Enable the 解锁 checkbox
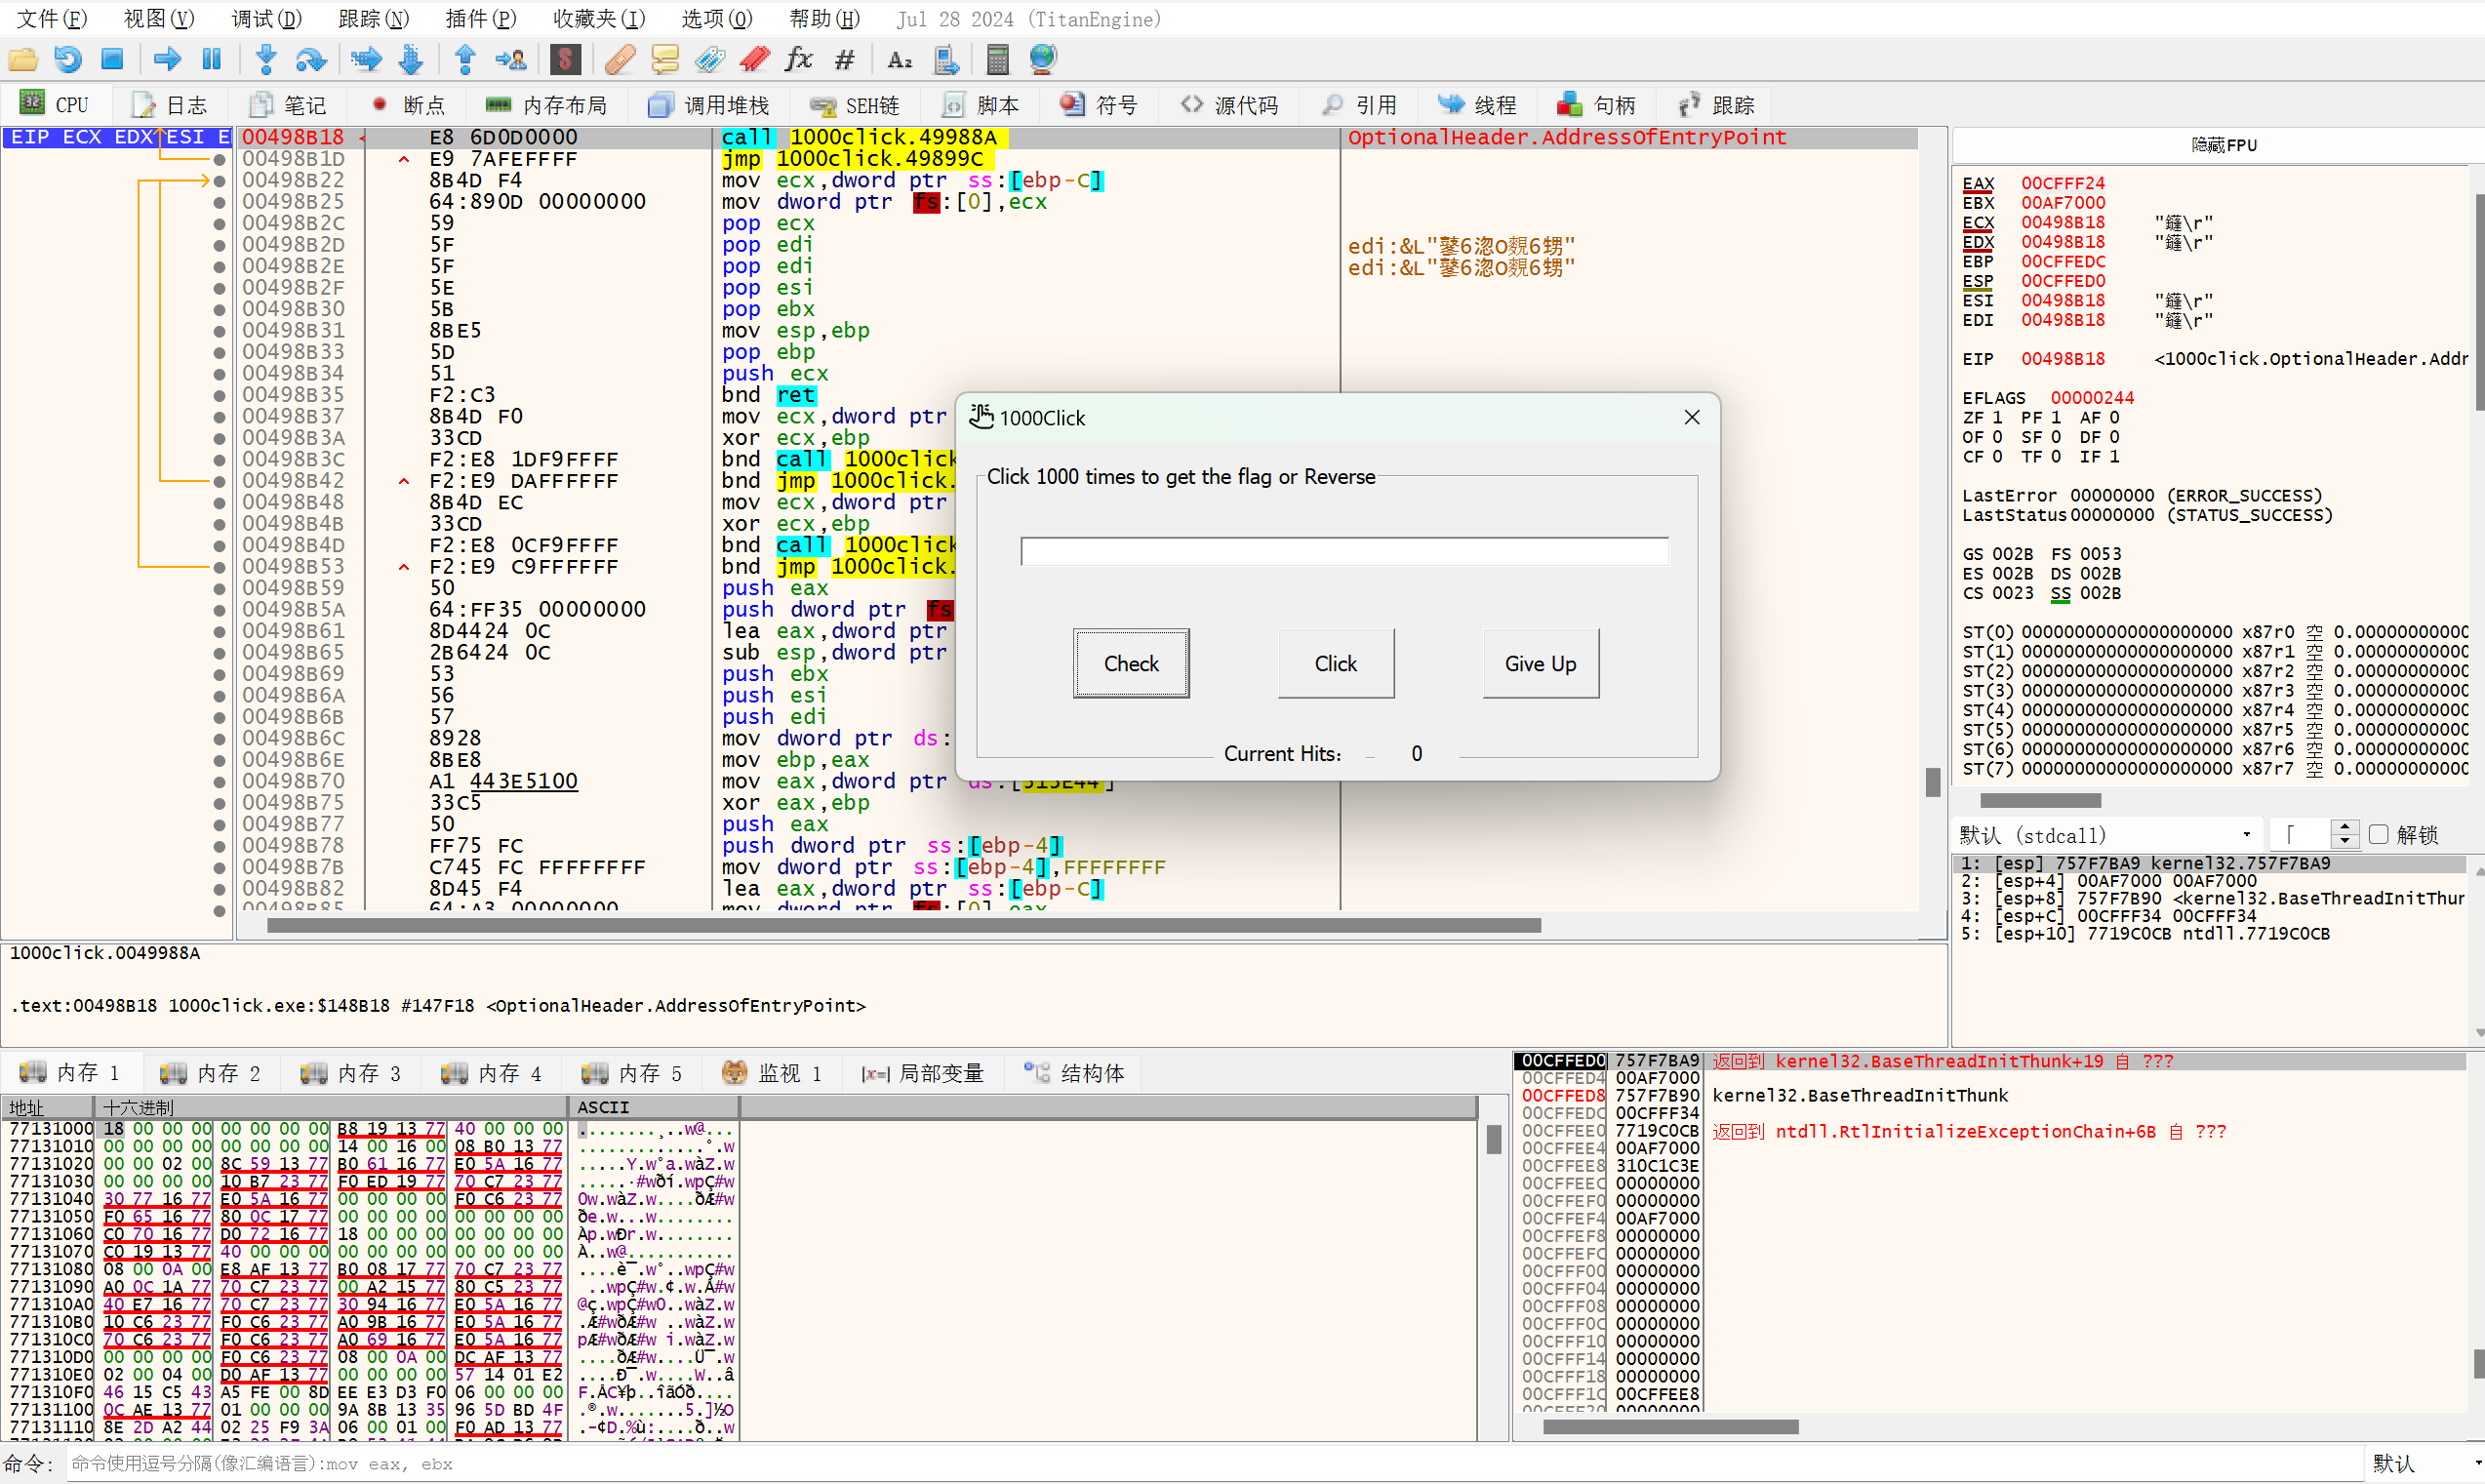 click(2379, 835)
